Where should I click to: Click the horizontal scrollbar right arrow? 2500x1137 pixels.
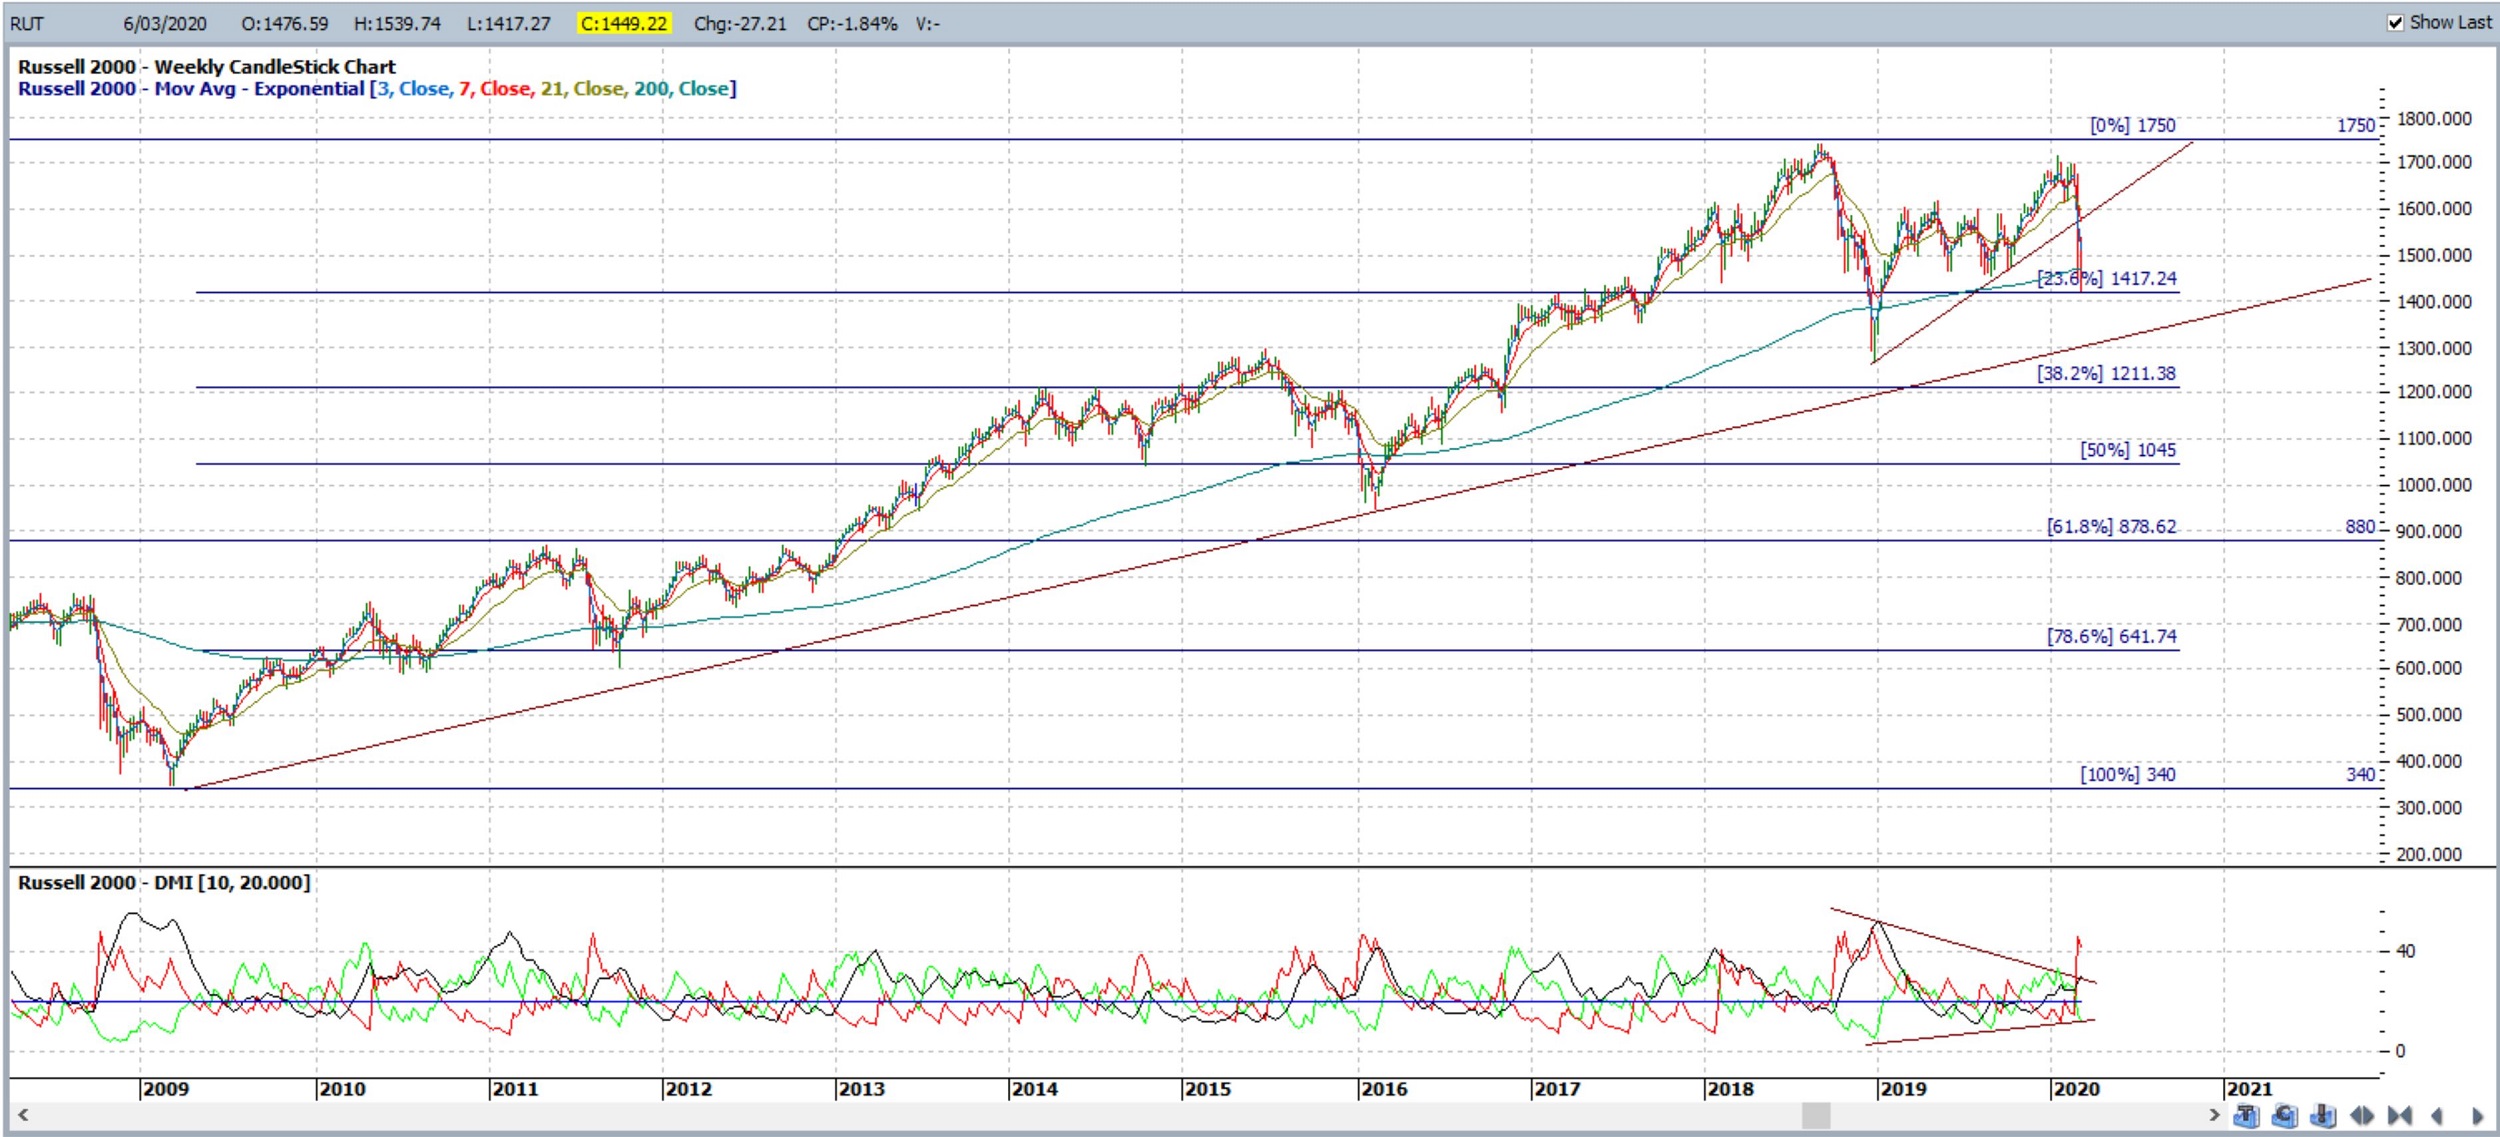(2214, 1115)
